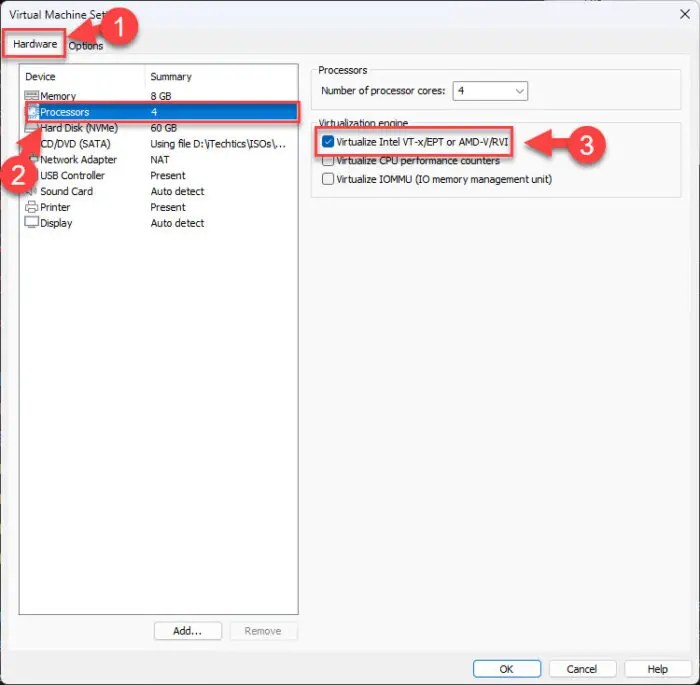
Task: Click the Memory device icon
Action: [31, 96]
